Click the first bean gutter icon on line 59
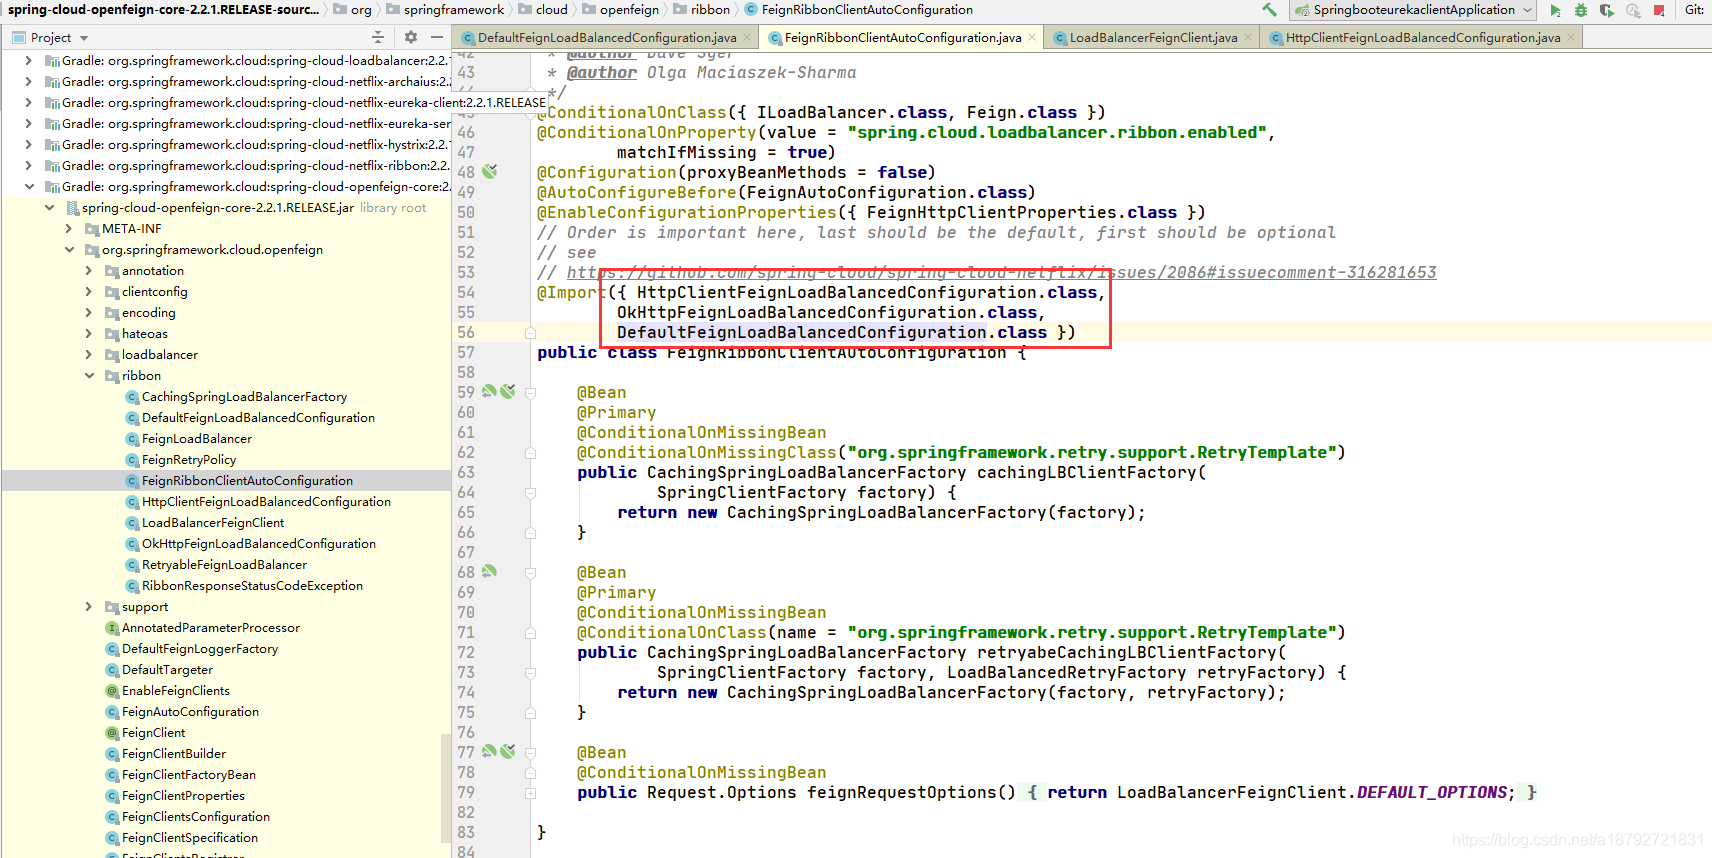 click(x=489, y=392)
